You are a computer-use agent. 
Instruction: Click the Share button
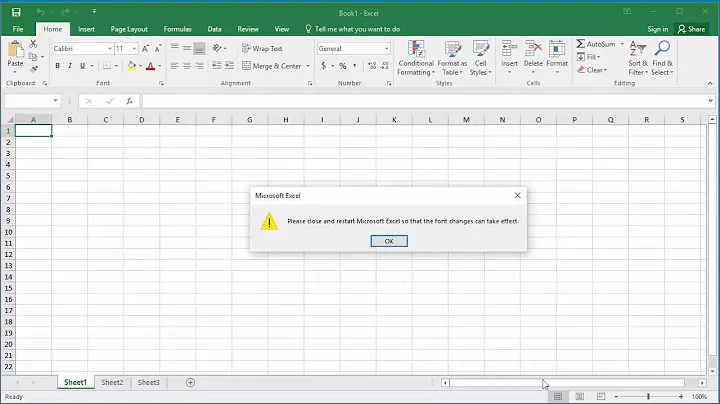point(692,29)
